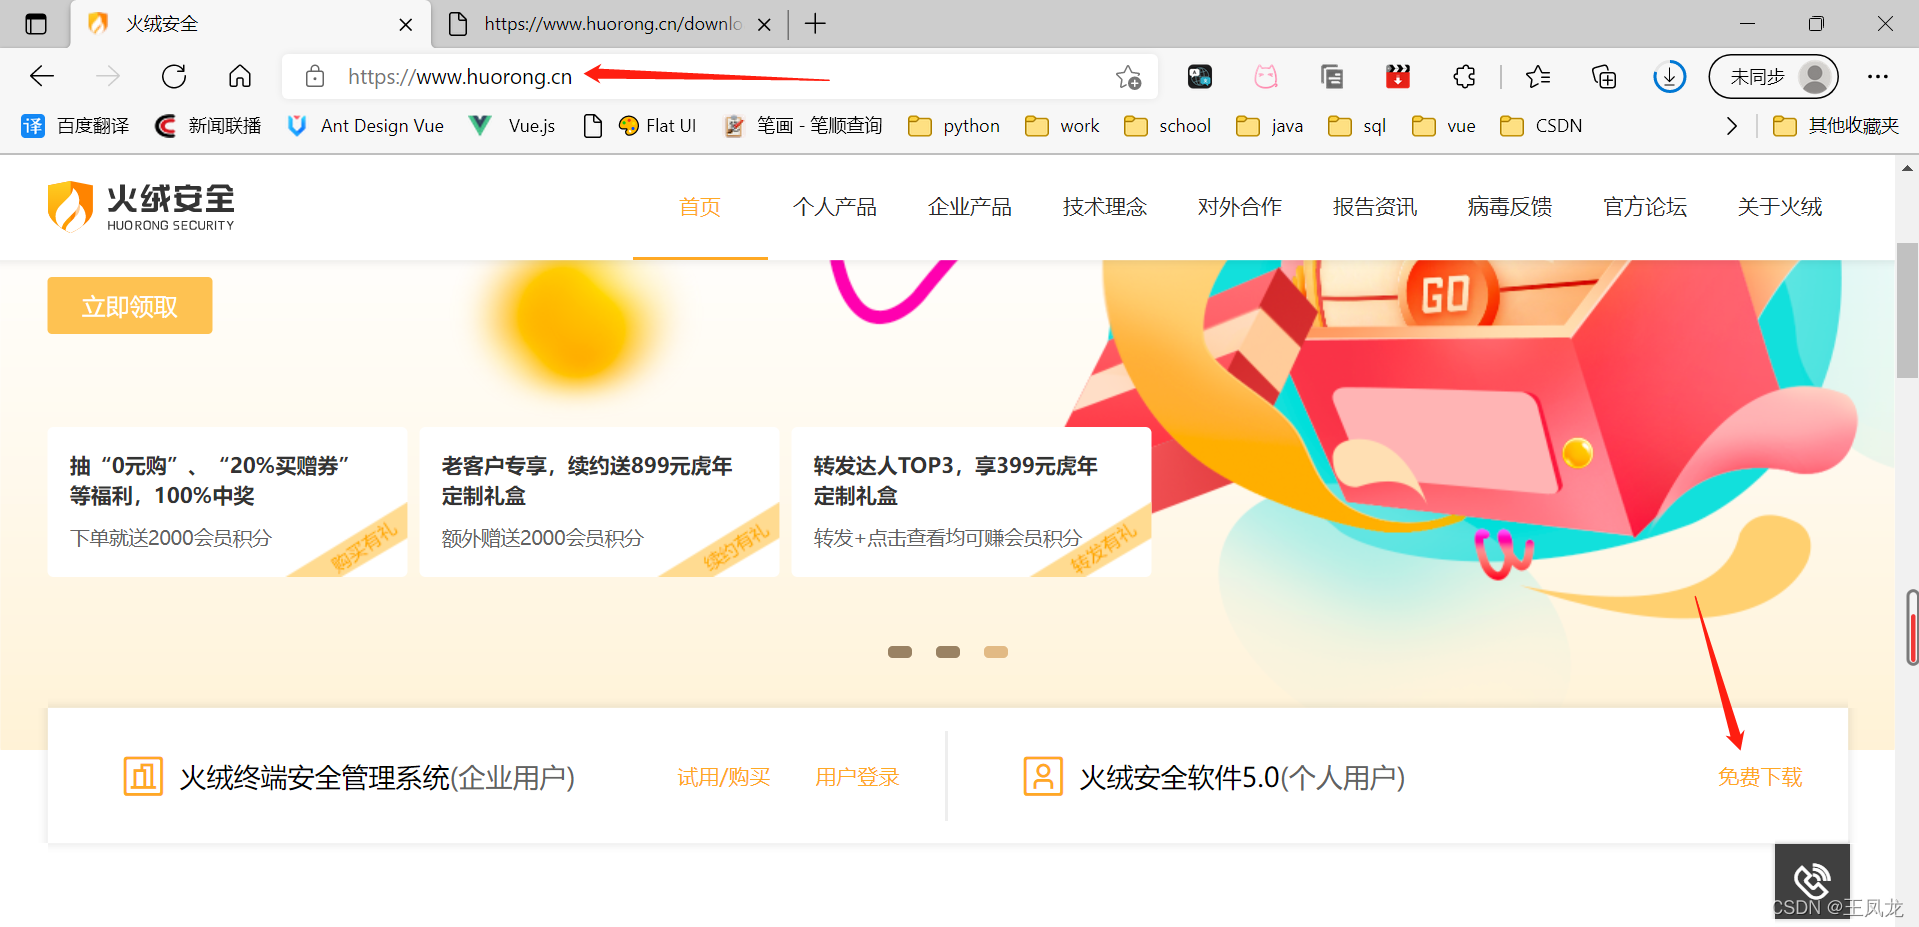
Task: Expand the sql bookmarks folder
Action: coord(1357,126)
